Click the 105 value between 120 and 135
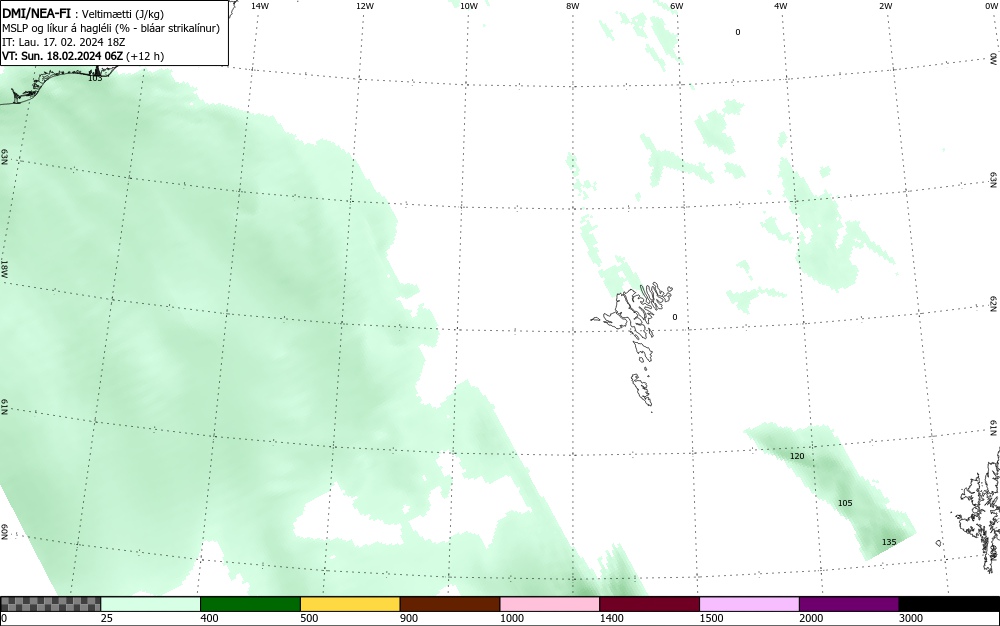The height and width of the screenshot is (626, 1000). tap(845, 503)
